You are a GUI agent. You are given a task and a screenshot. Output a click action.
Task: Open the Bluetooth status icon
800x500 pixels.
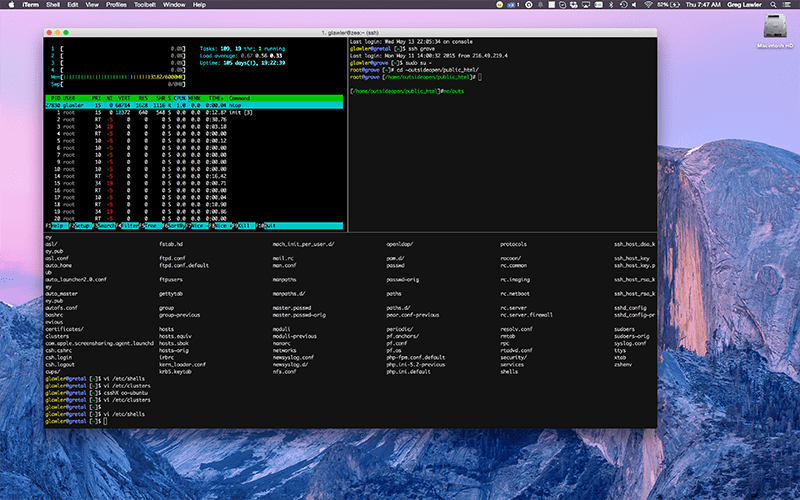(611, 5)
